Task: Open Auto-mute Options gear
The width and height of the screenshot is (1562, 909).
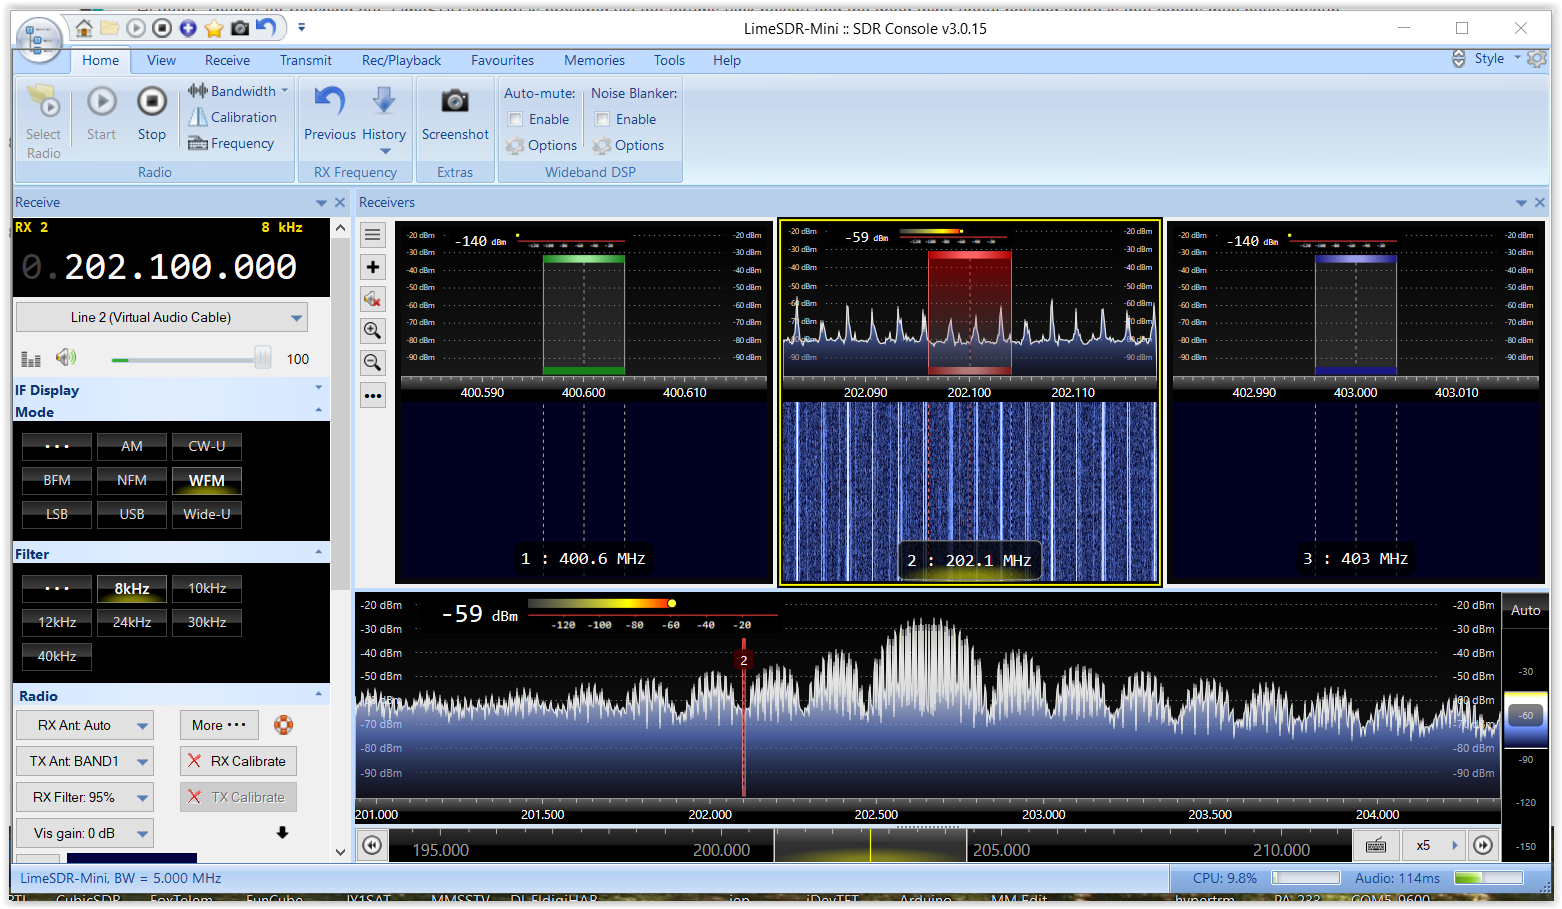Action: coord(541,145)
